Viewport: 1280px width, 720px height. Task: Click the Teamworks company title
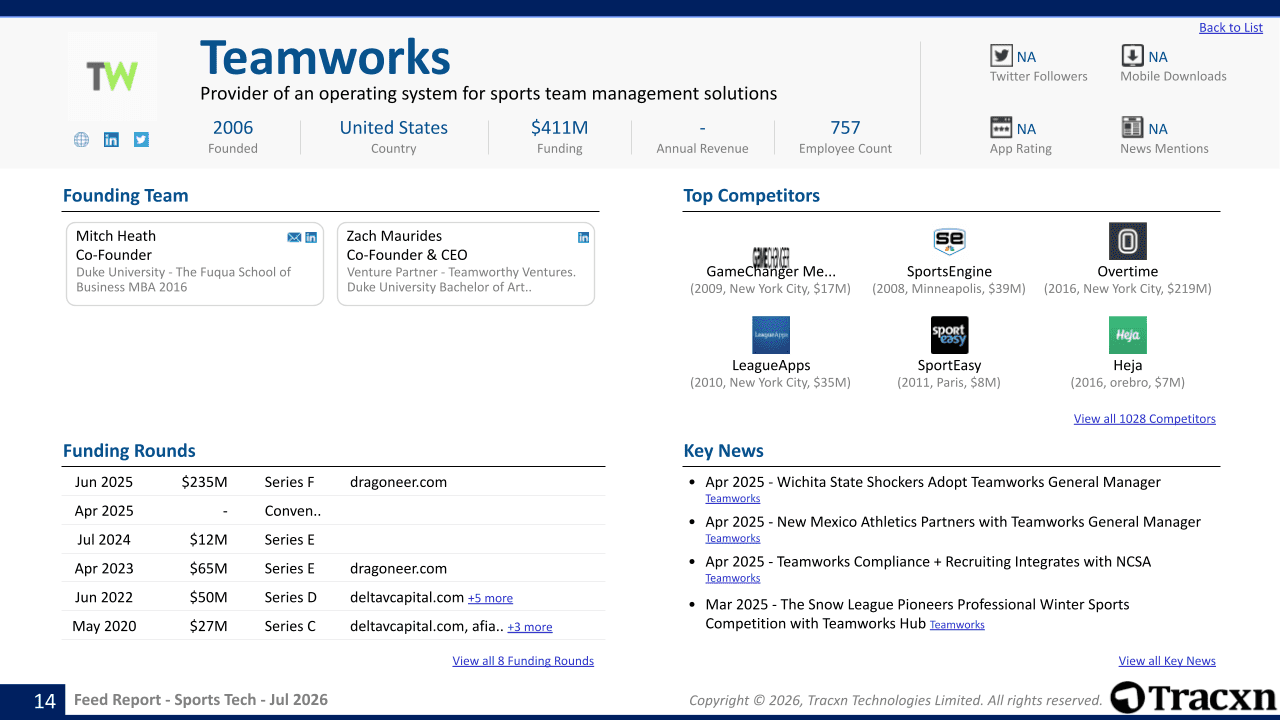click(325, 58)
